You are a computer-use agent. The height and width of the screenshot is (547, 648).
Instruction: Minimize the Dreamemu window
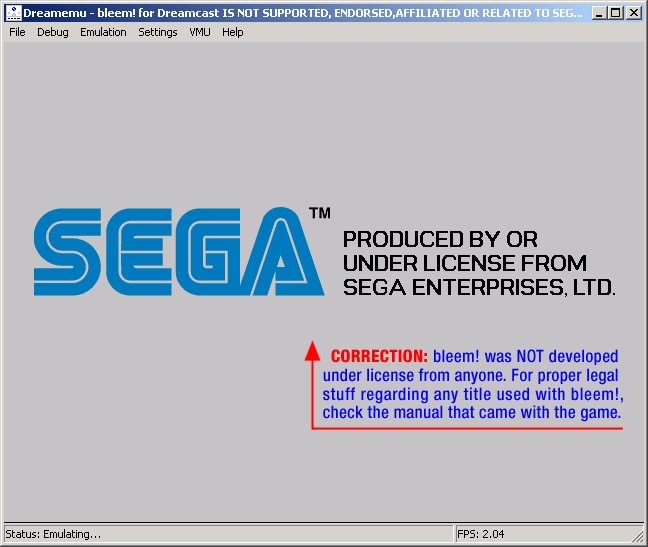(599, 13)
